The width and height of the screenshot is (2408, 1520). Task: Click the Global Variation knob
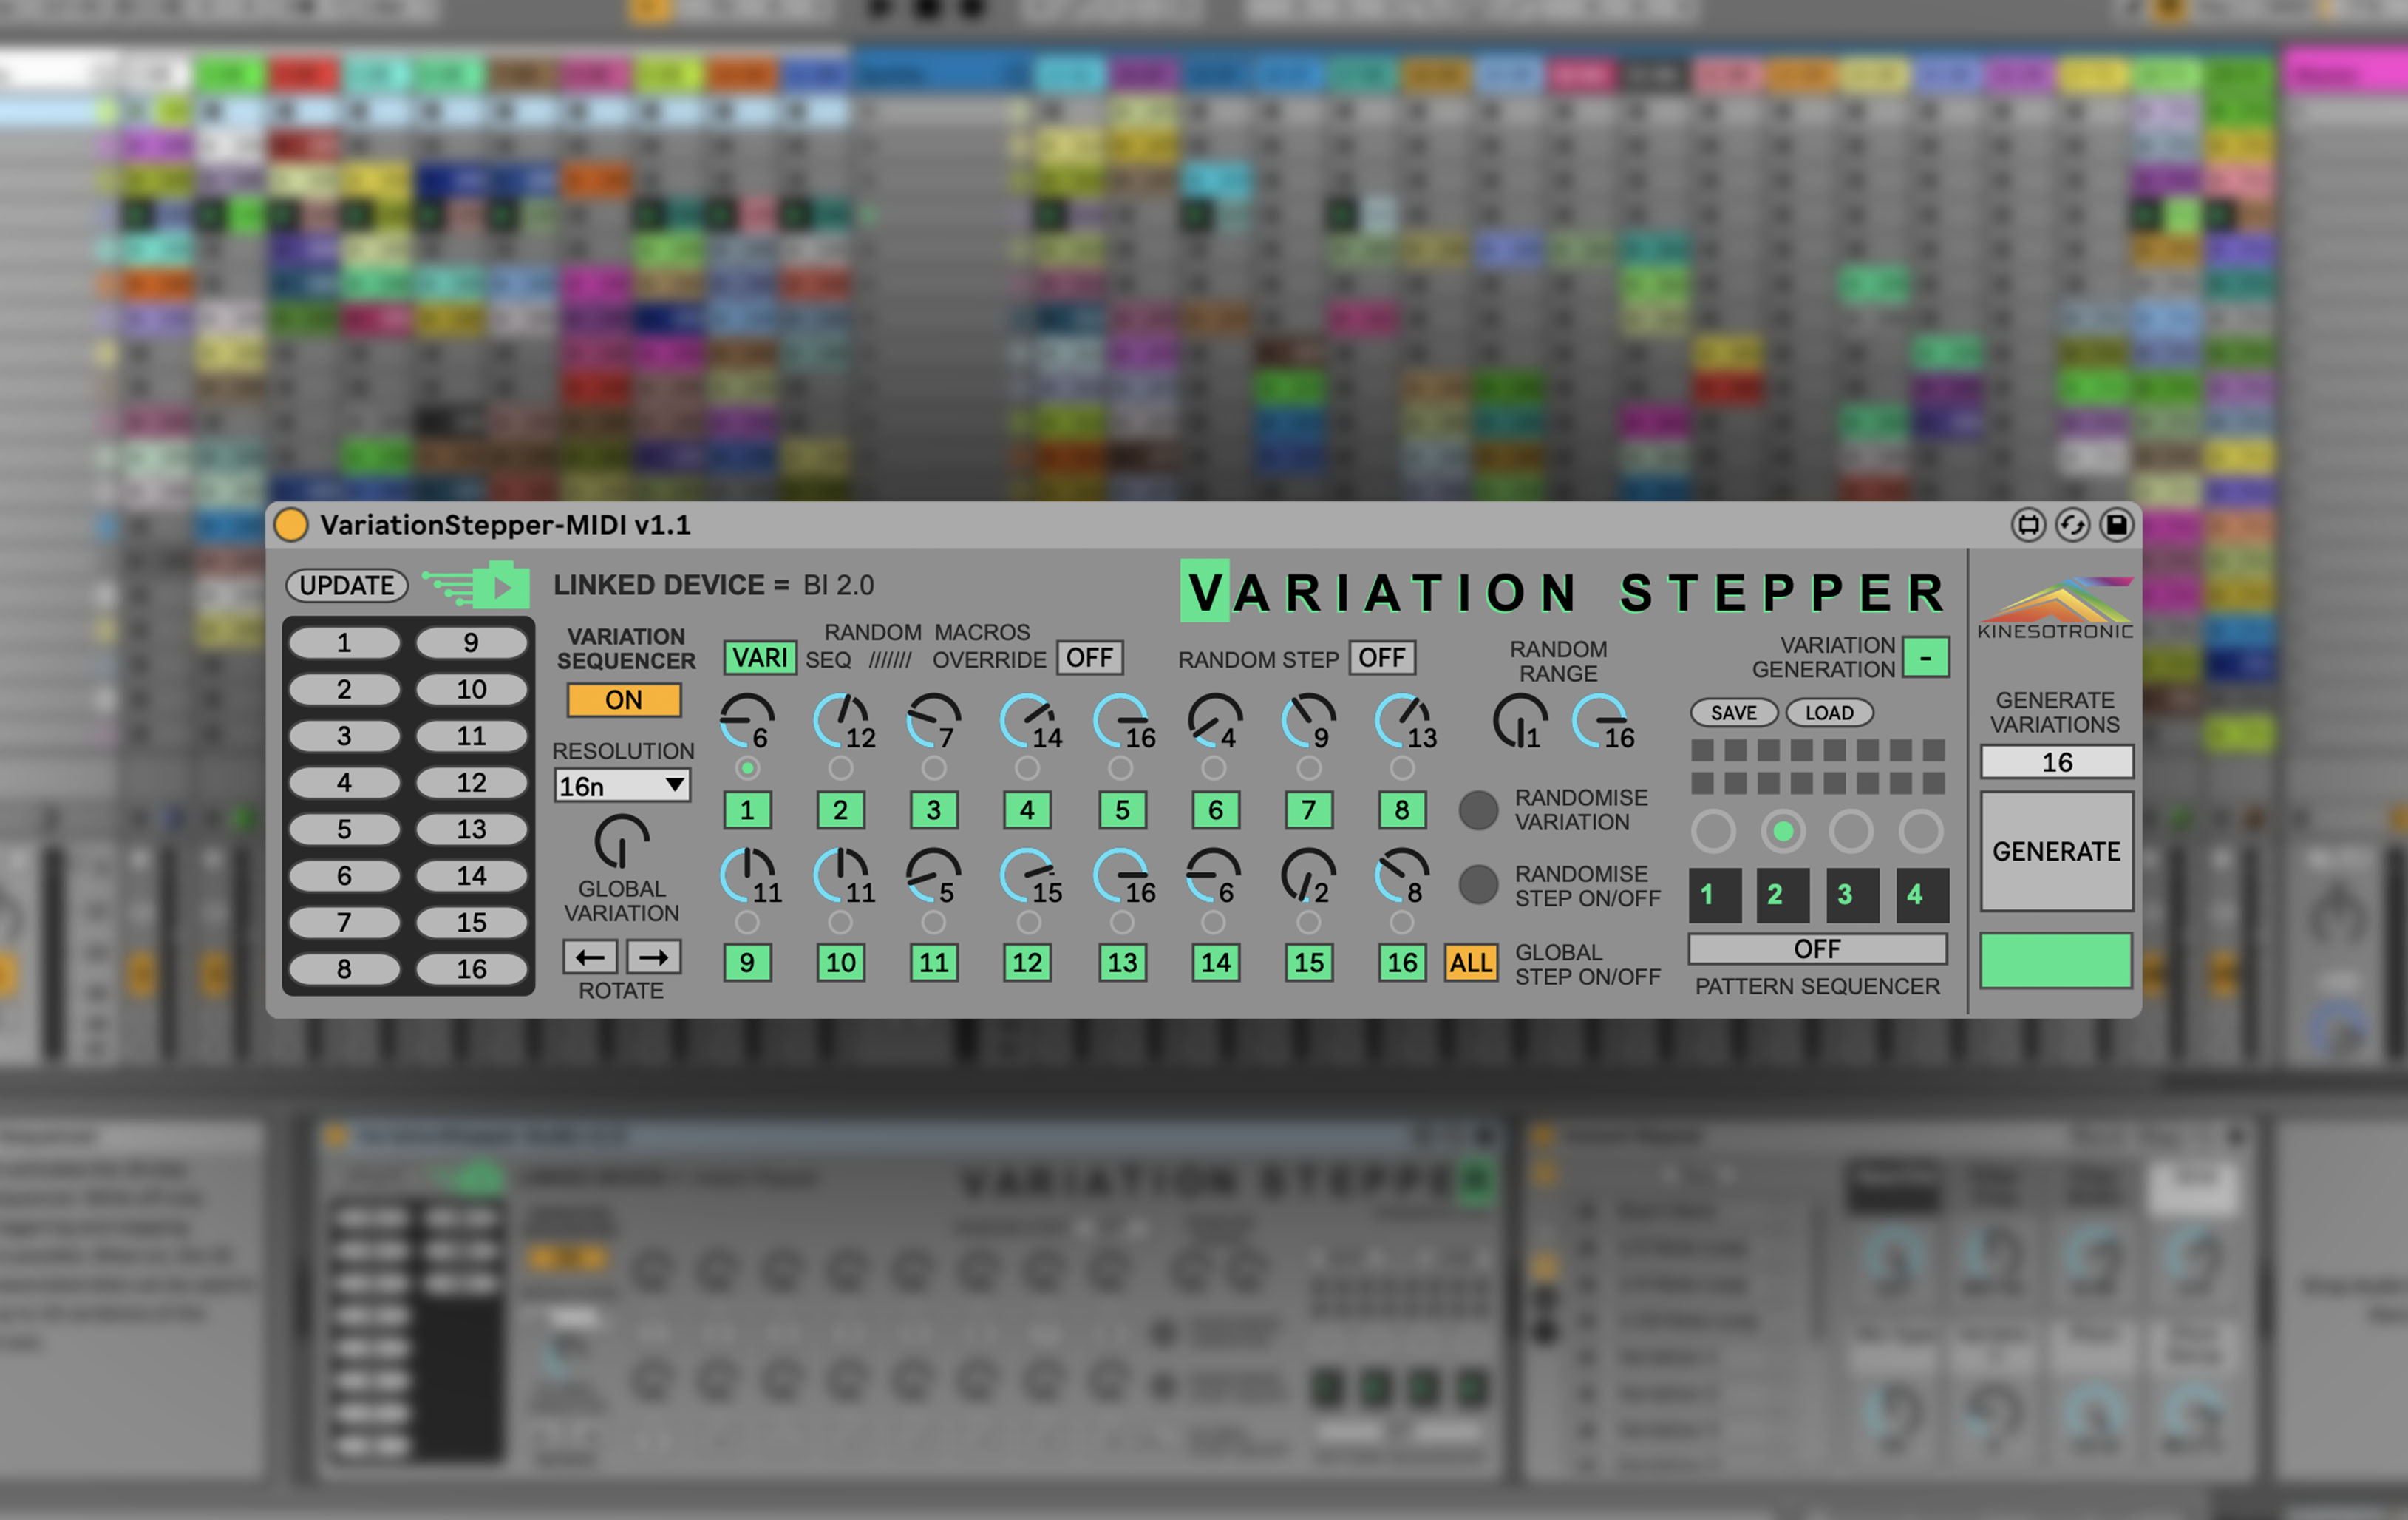622,841
